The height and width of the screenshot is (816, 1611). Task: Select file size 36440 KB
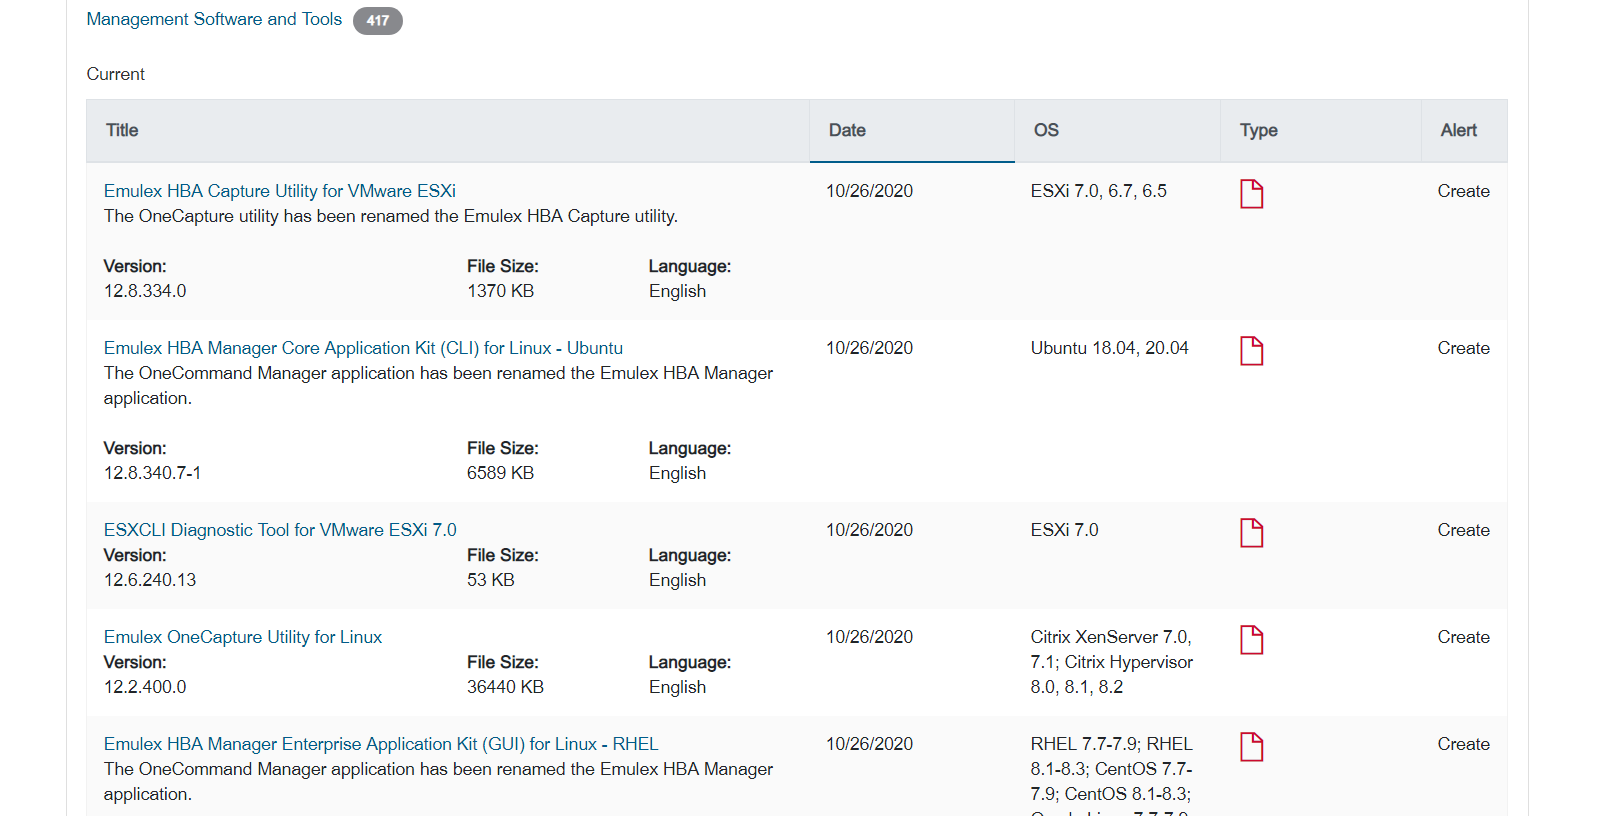(x=505, y=687)
